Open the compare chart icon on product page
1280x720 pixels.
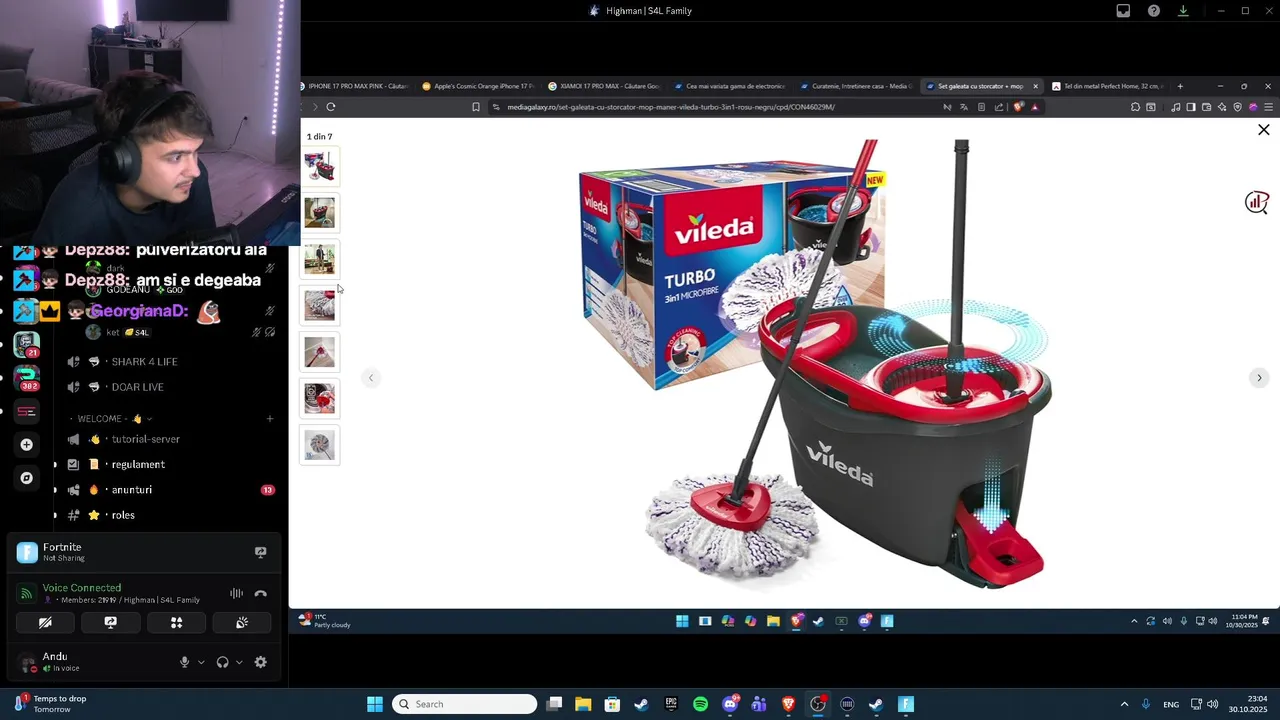pos(1256,203)
